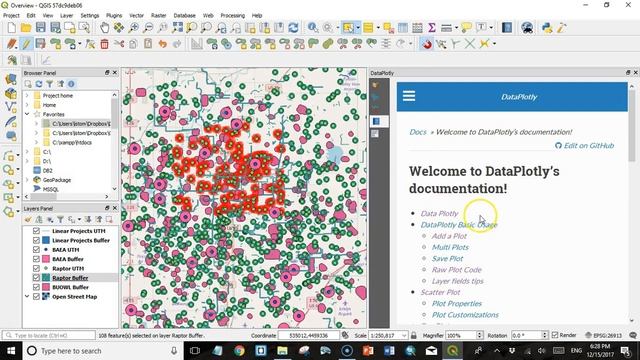Click the Coordinate field in status bar

(309, 336)
